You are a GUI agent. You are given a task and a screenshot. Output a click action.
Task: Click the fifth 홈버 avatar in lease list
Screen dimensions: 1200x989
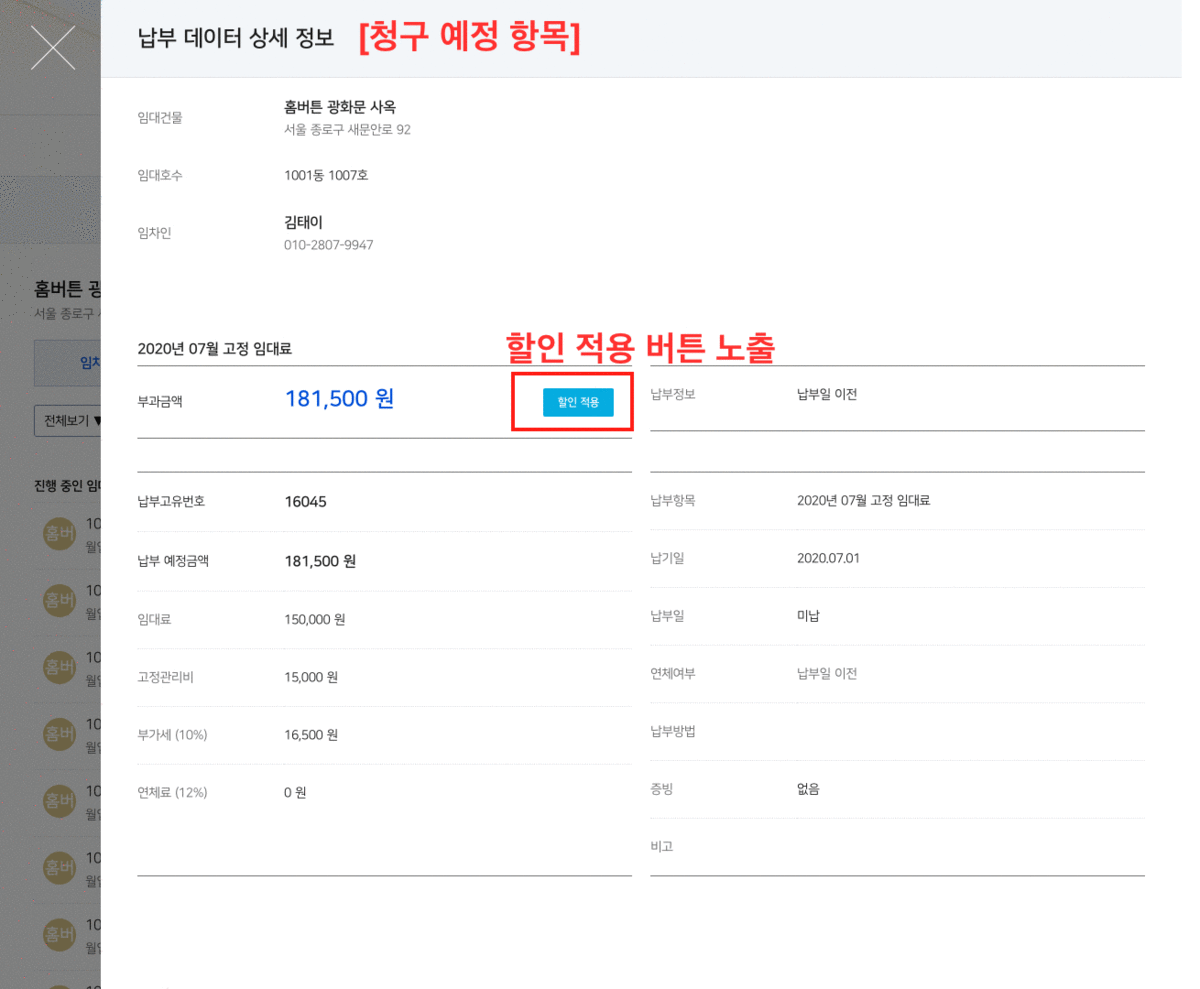60,801
